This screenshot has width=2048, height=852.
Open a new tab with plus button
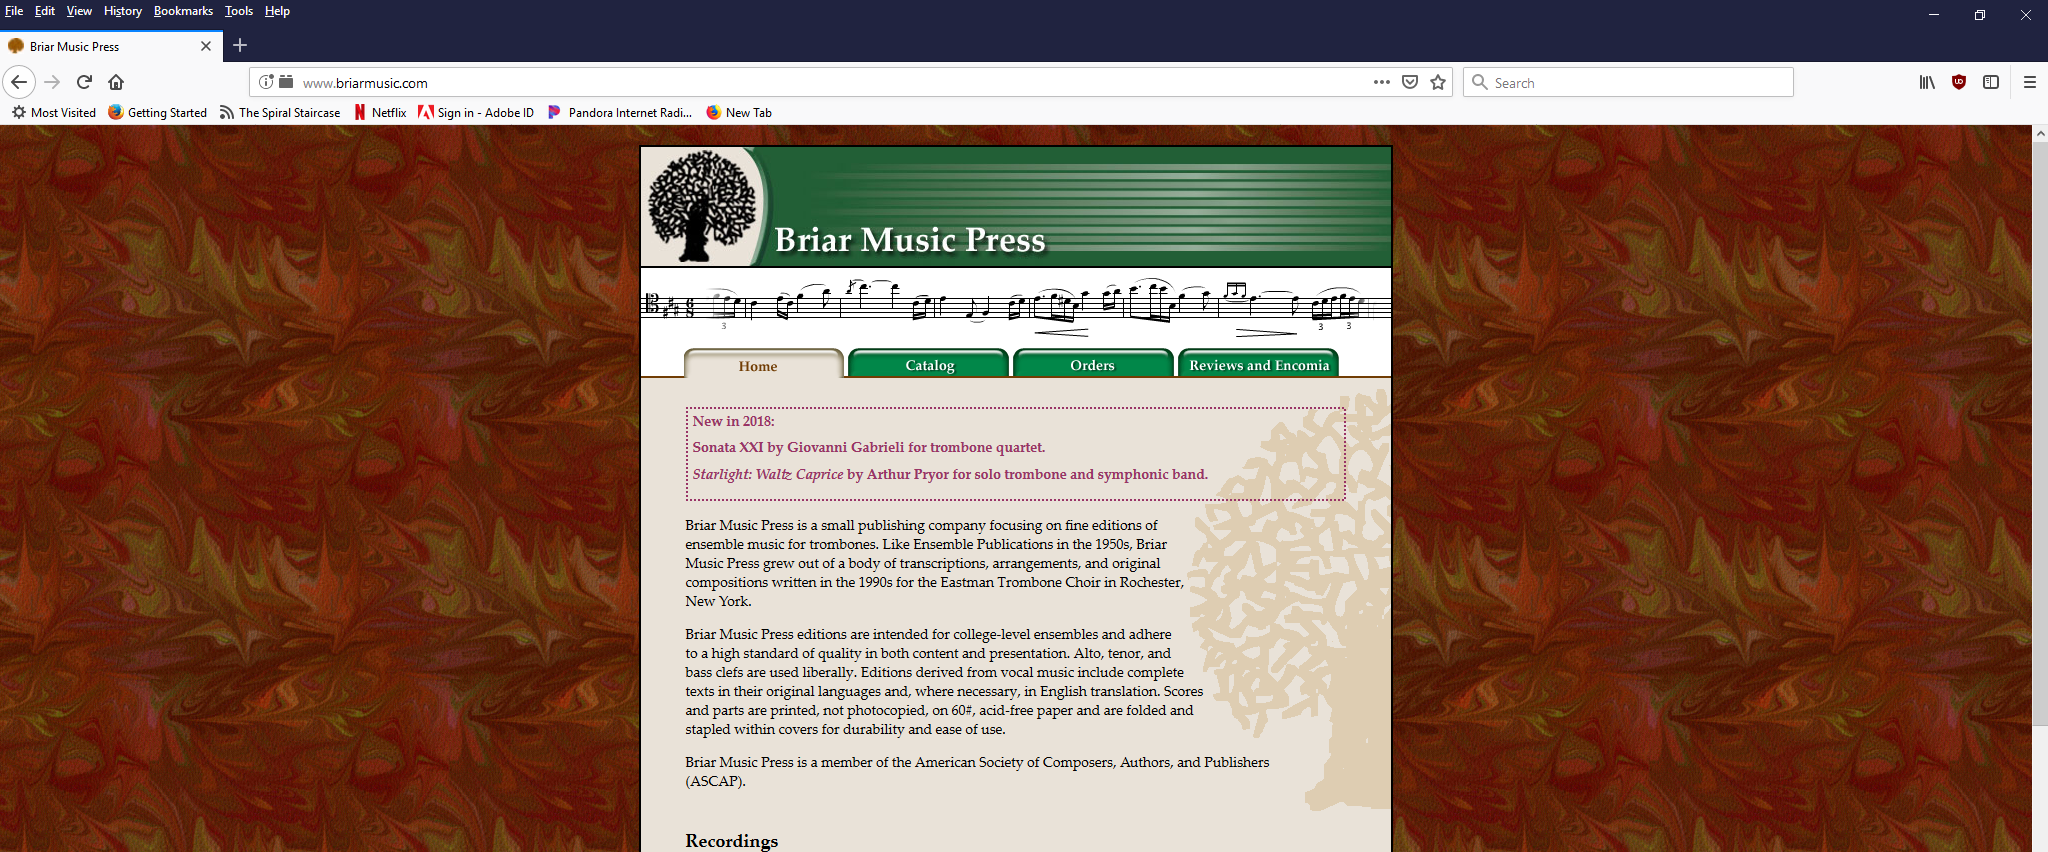(240, 45)
